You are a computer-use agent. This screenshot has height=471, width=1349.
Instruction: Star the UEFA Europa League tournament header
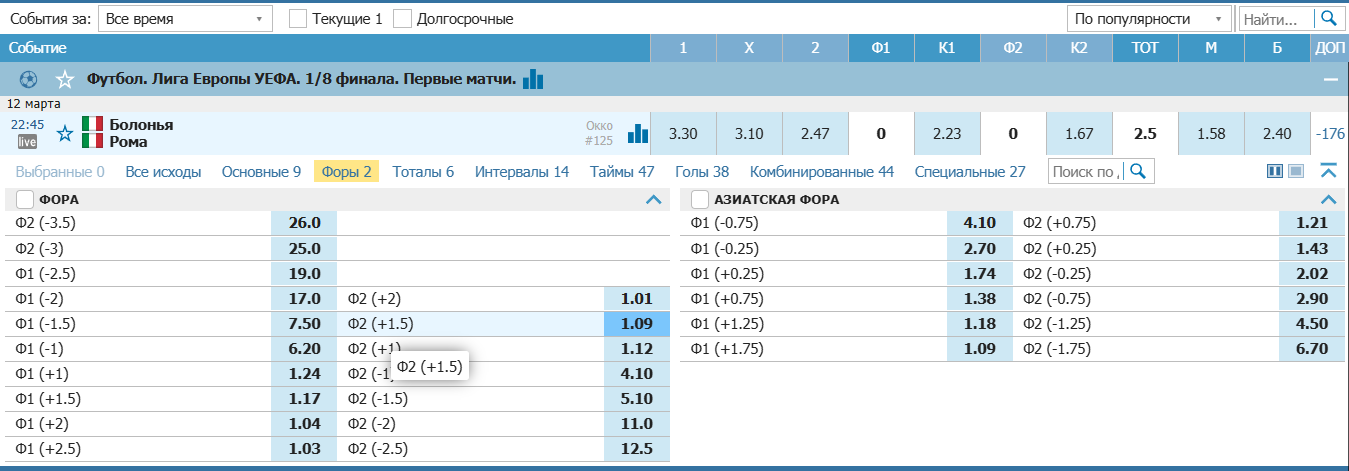click(65, 79)
